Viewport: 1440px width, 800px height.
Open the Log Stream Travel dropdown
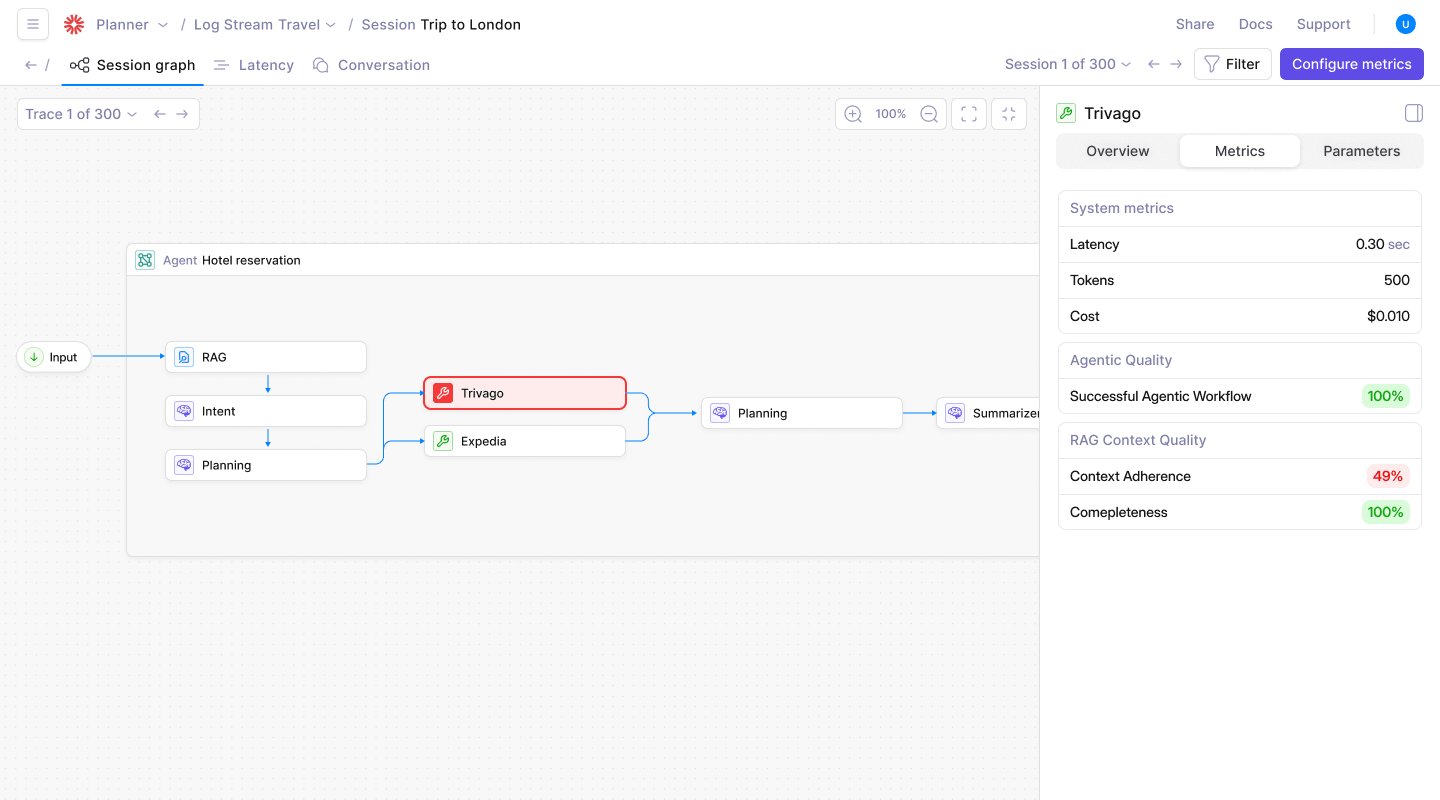[x=265, y=25]
